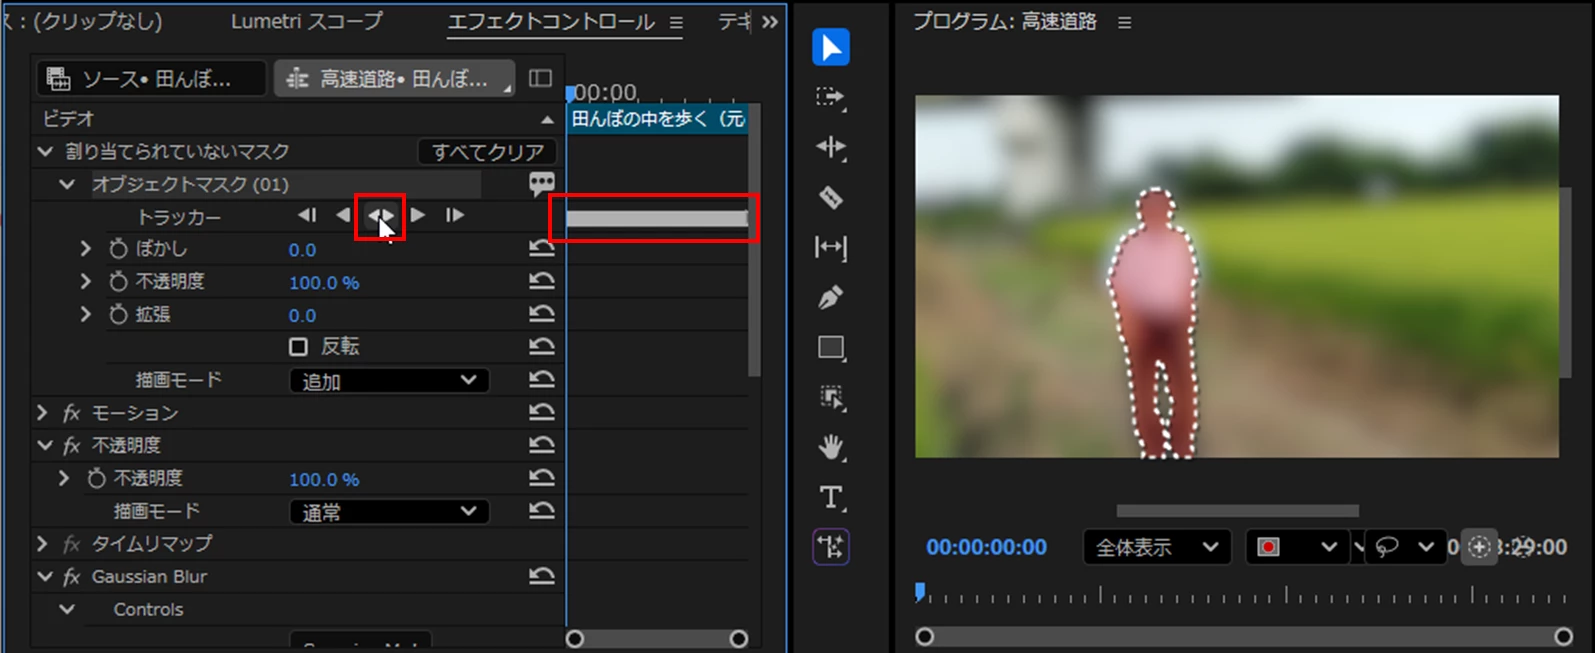Toggle the fx タイムリマップ effect
Image resolution: width=1595 pixels, height=653 pixels.
72,544
